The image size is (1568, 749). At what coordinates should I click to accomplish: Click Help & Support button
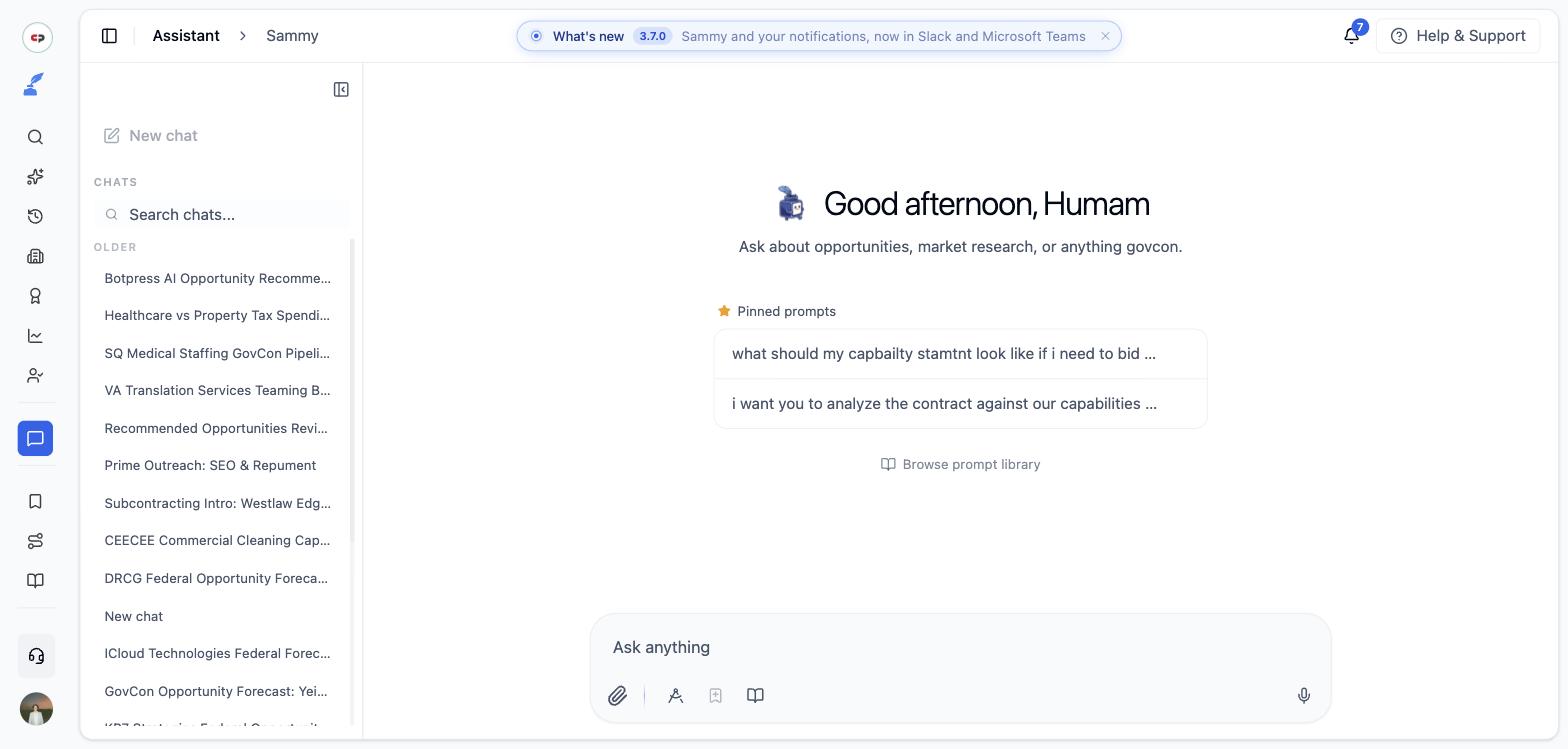1458,36
